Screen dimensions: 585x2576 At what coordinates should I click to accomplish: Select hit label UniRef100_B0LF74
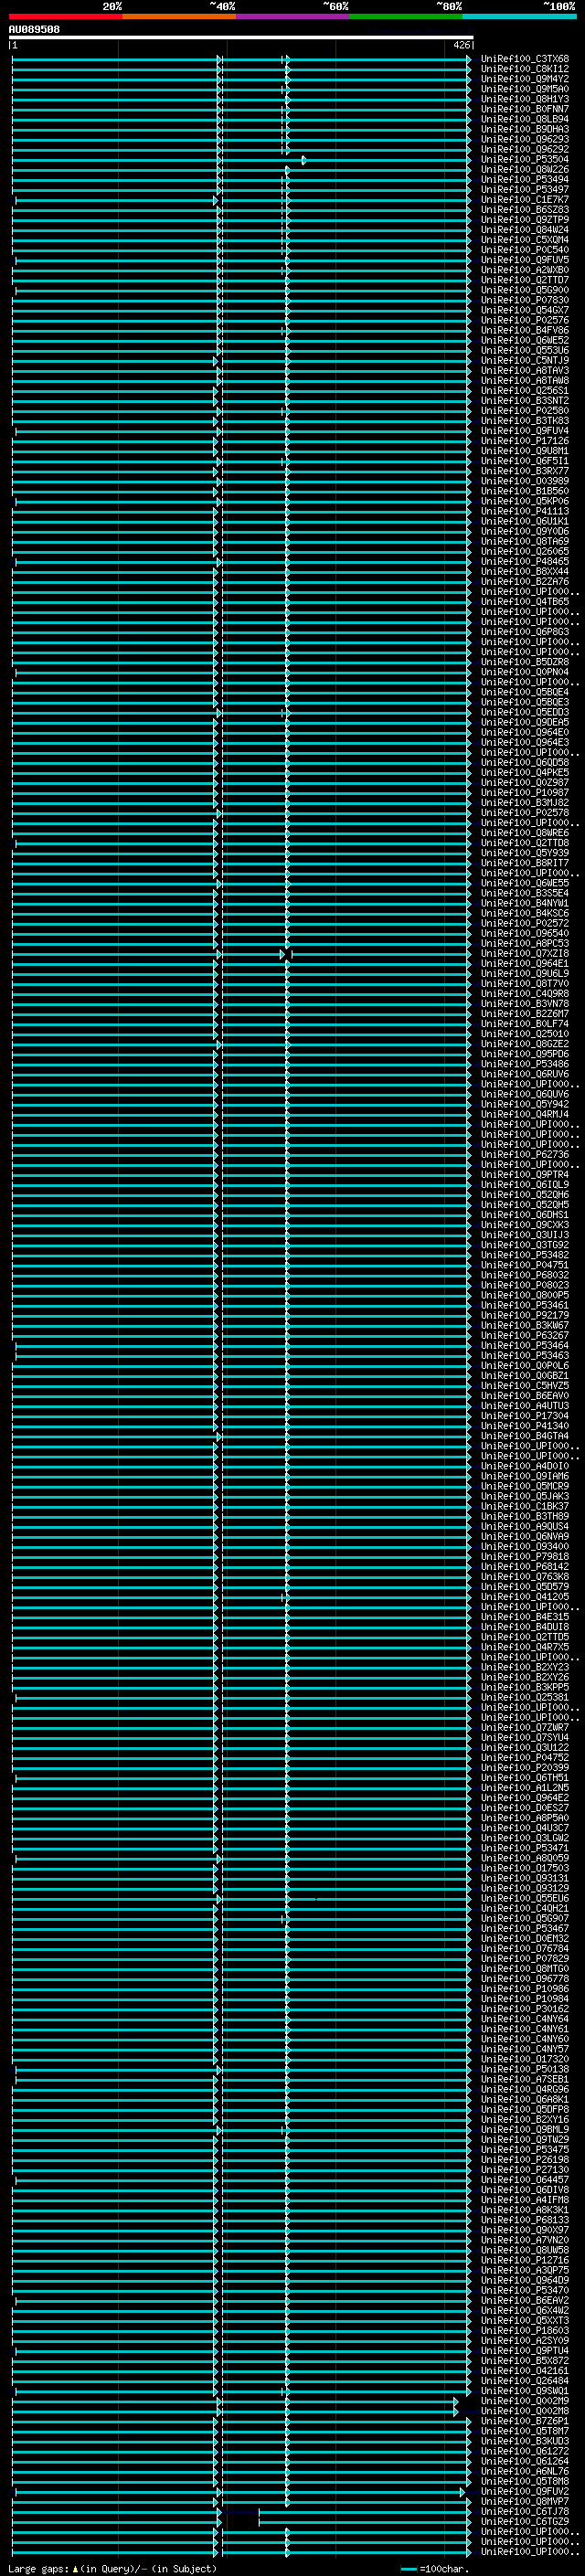click(525, 1024)
